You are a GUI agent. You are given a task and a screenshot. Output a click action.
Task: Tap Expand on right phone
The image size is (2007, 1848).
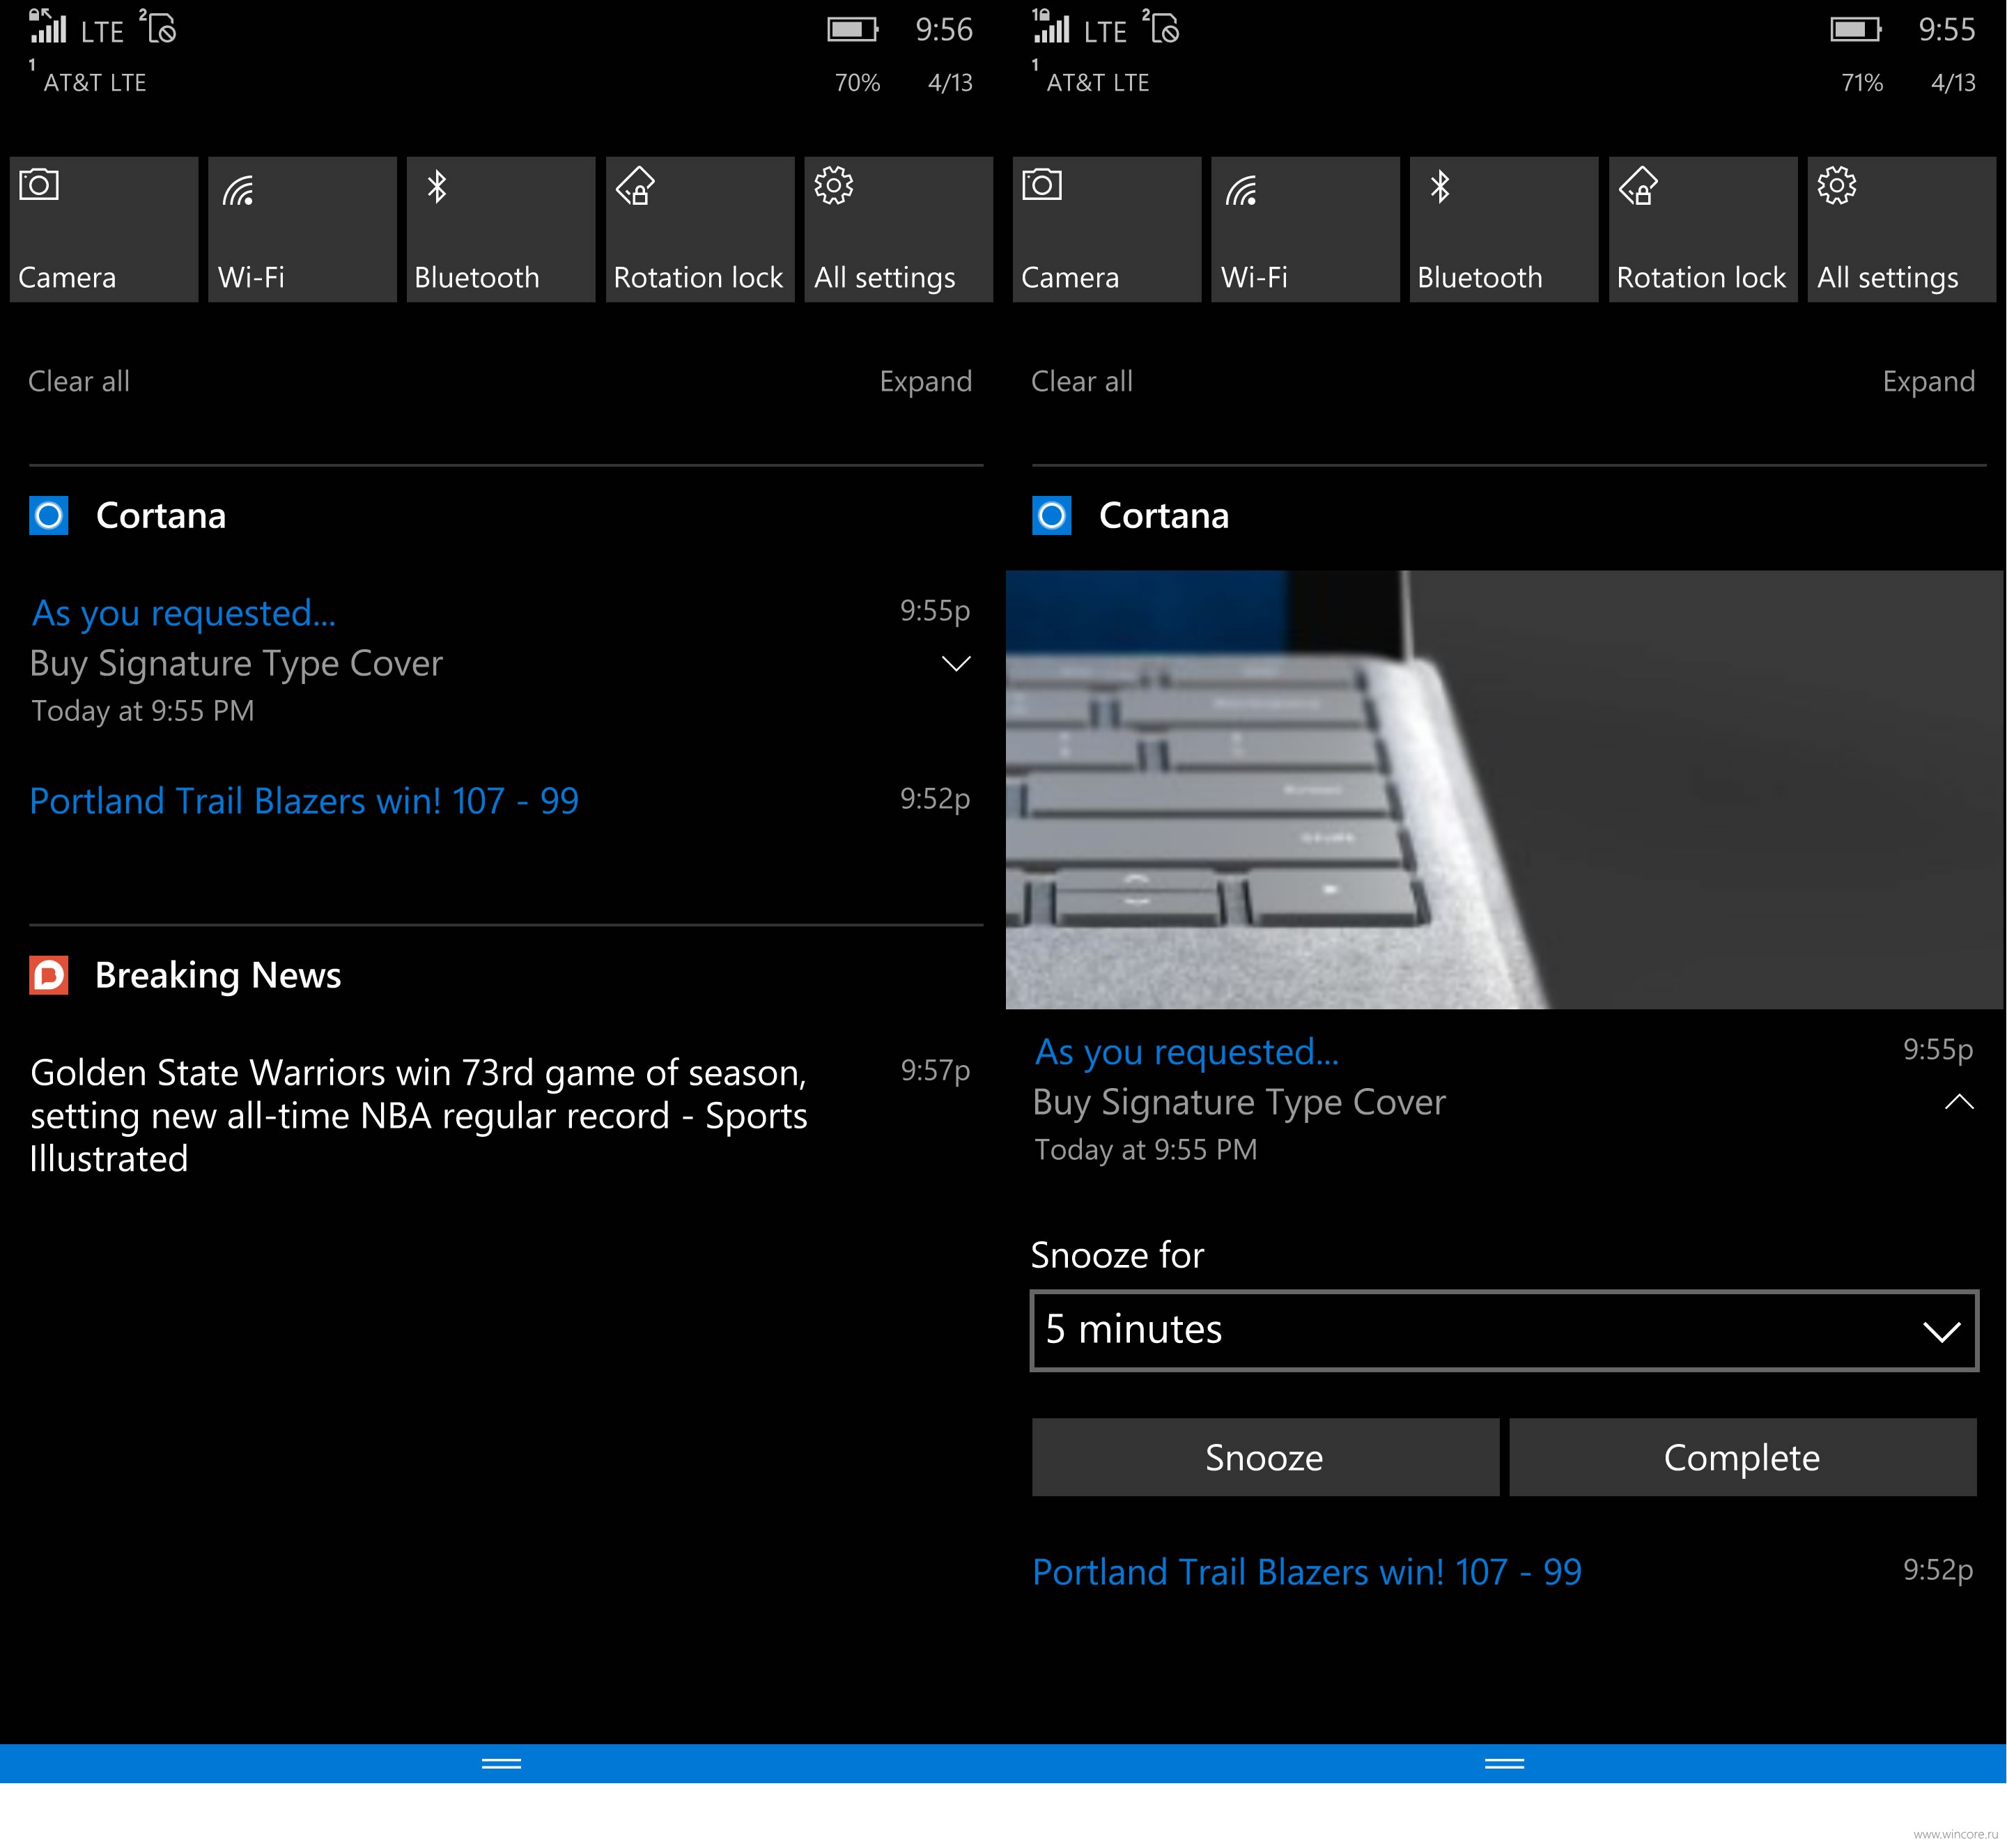pos(1928,382)
